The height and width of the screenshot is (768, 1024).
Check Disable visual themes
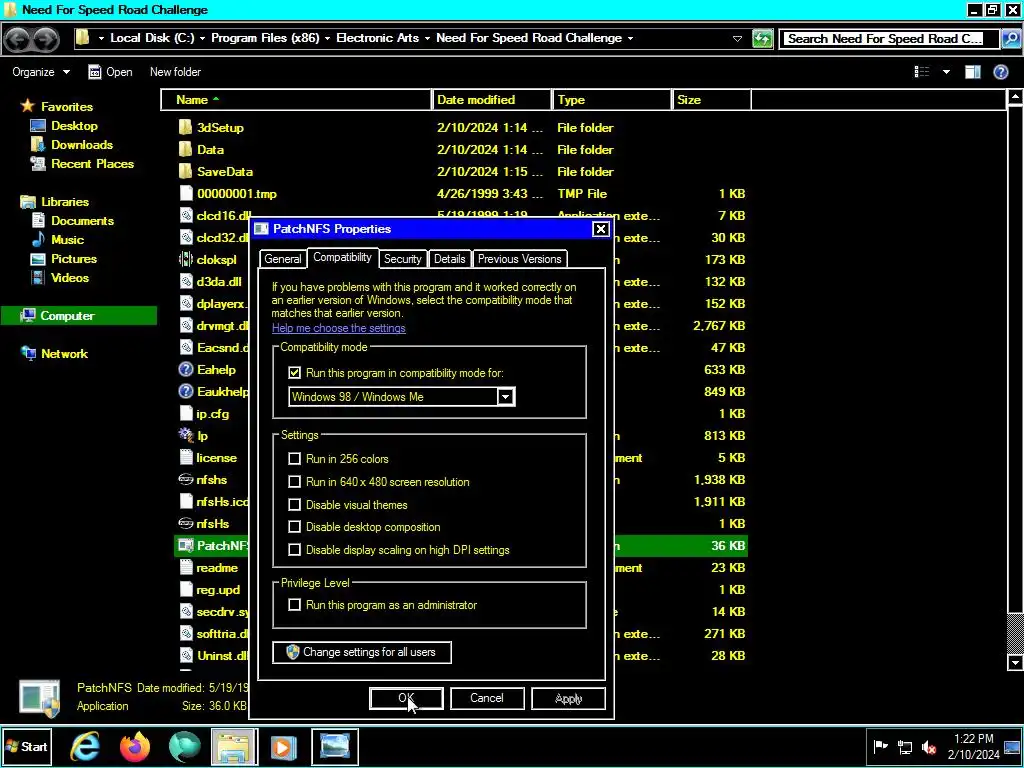click(x=295, y=505)
